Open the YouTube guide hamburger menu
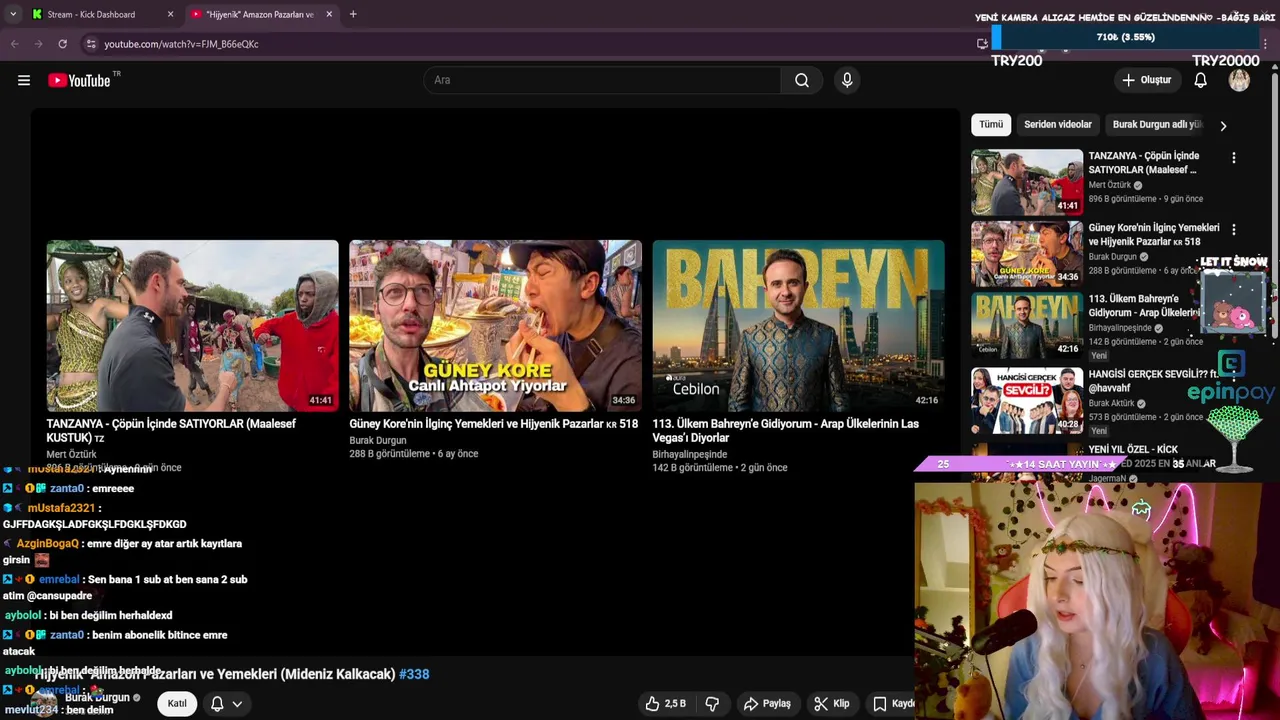This screenshot has width=1280, height=720. pyautogui.click(x=24, y=80)
